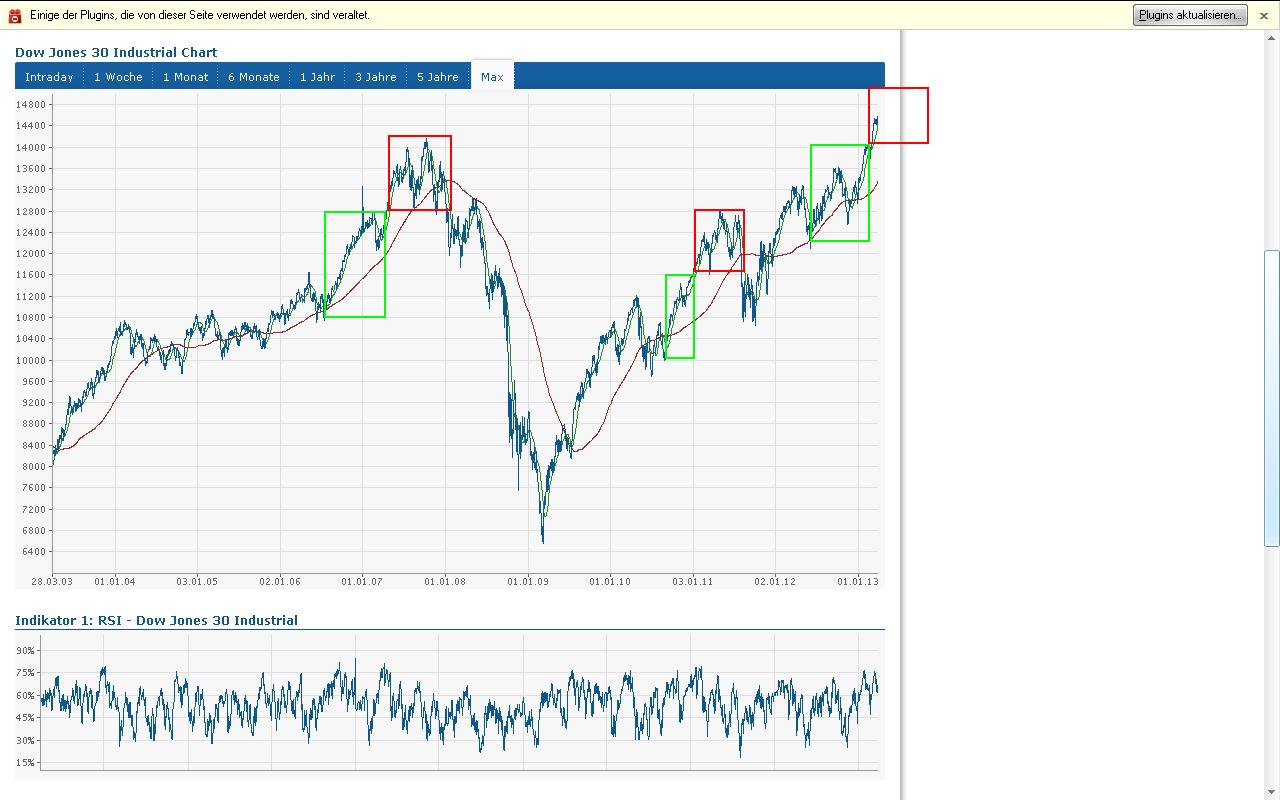Viewport: 1280px width, 800px height.
Task: Click the 14800 price axis label
Action: 31,105
